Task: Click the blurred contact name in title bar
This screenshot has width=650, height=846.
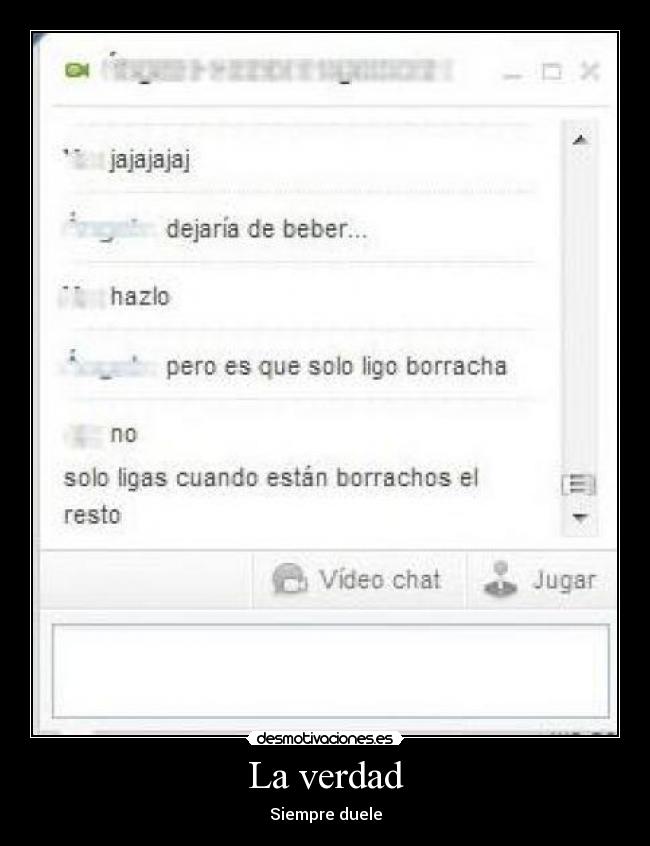Action: [278, 70]
